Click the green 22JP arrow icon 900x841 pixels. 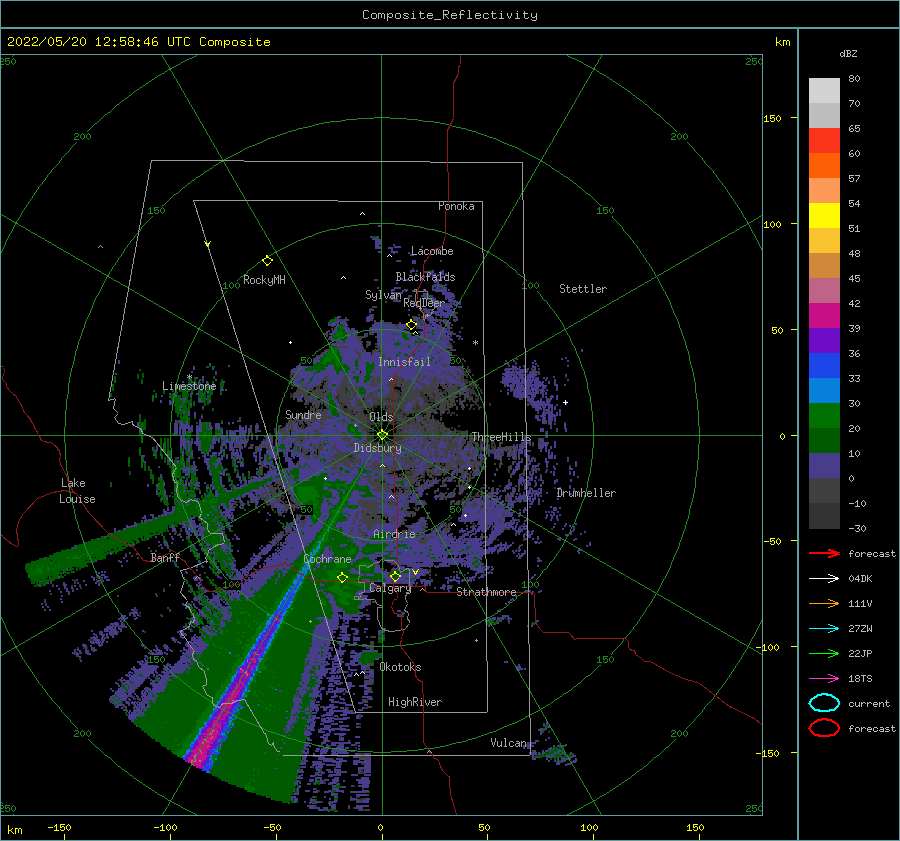point(824,653)
